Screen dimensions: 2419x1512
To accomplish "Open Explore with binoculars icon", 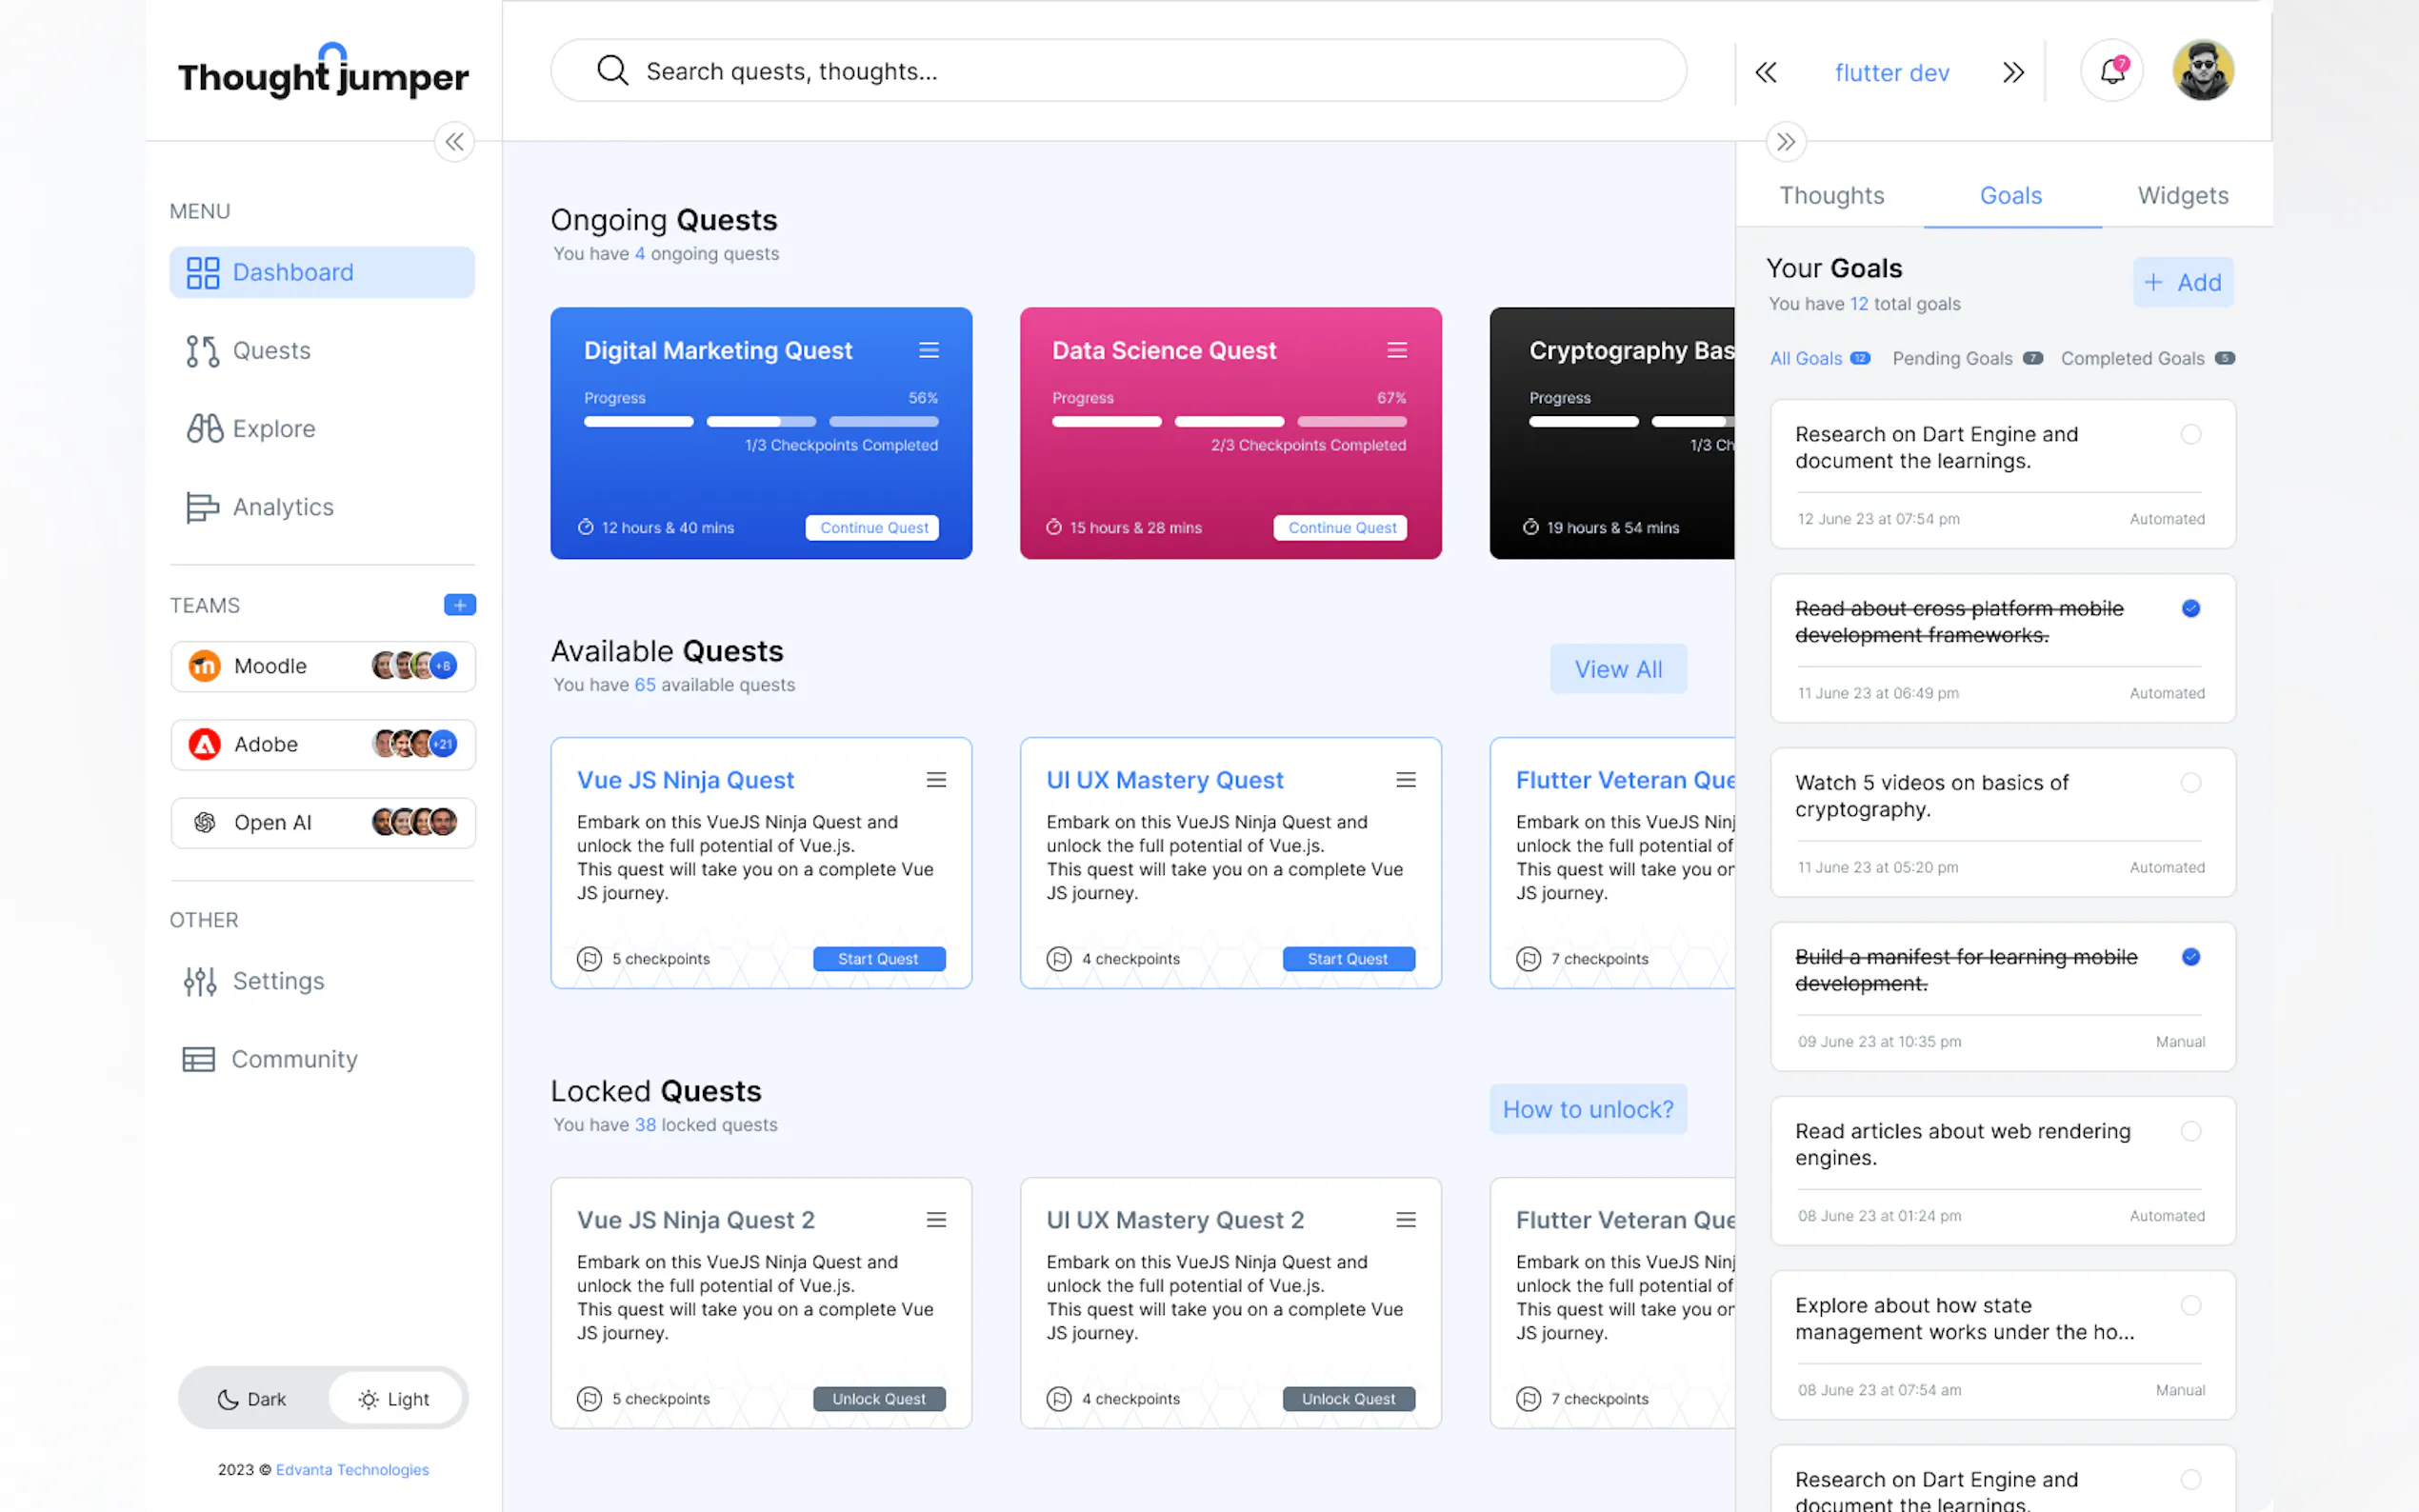I will 272,429.
